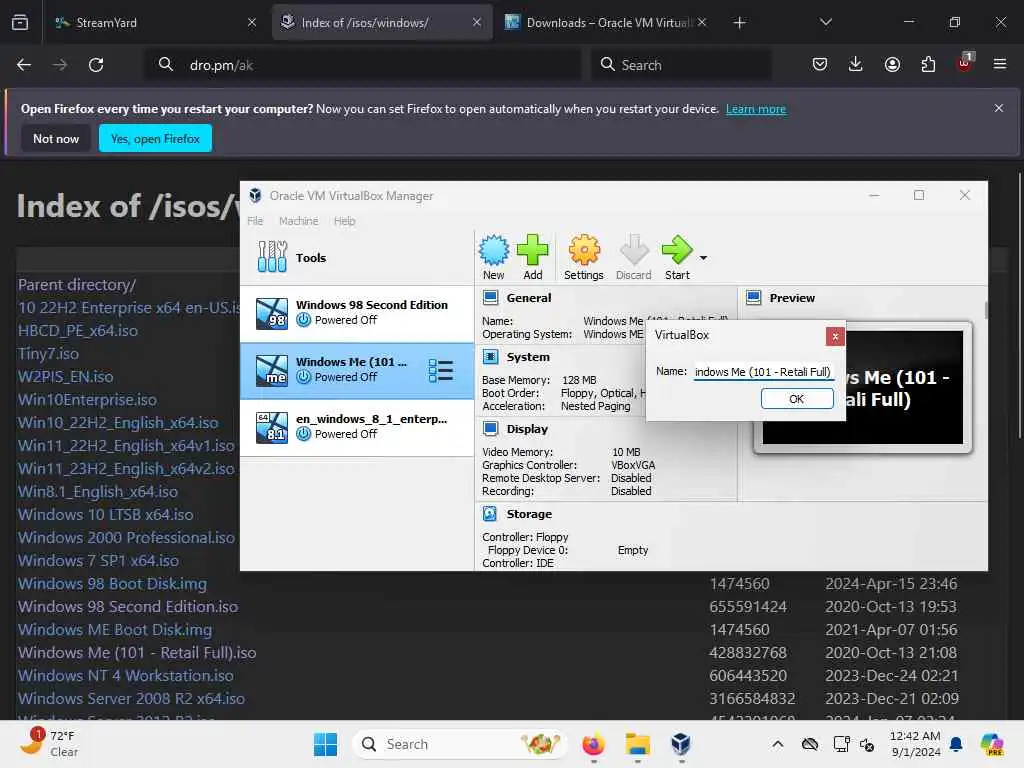Open the Machine menu in VirtualBox
1024x768 pixels.
[298, 221]
